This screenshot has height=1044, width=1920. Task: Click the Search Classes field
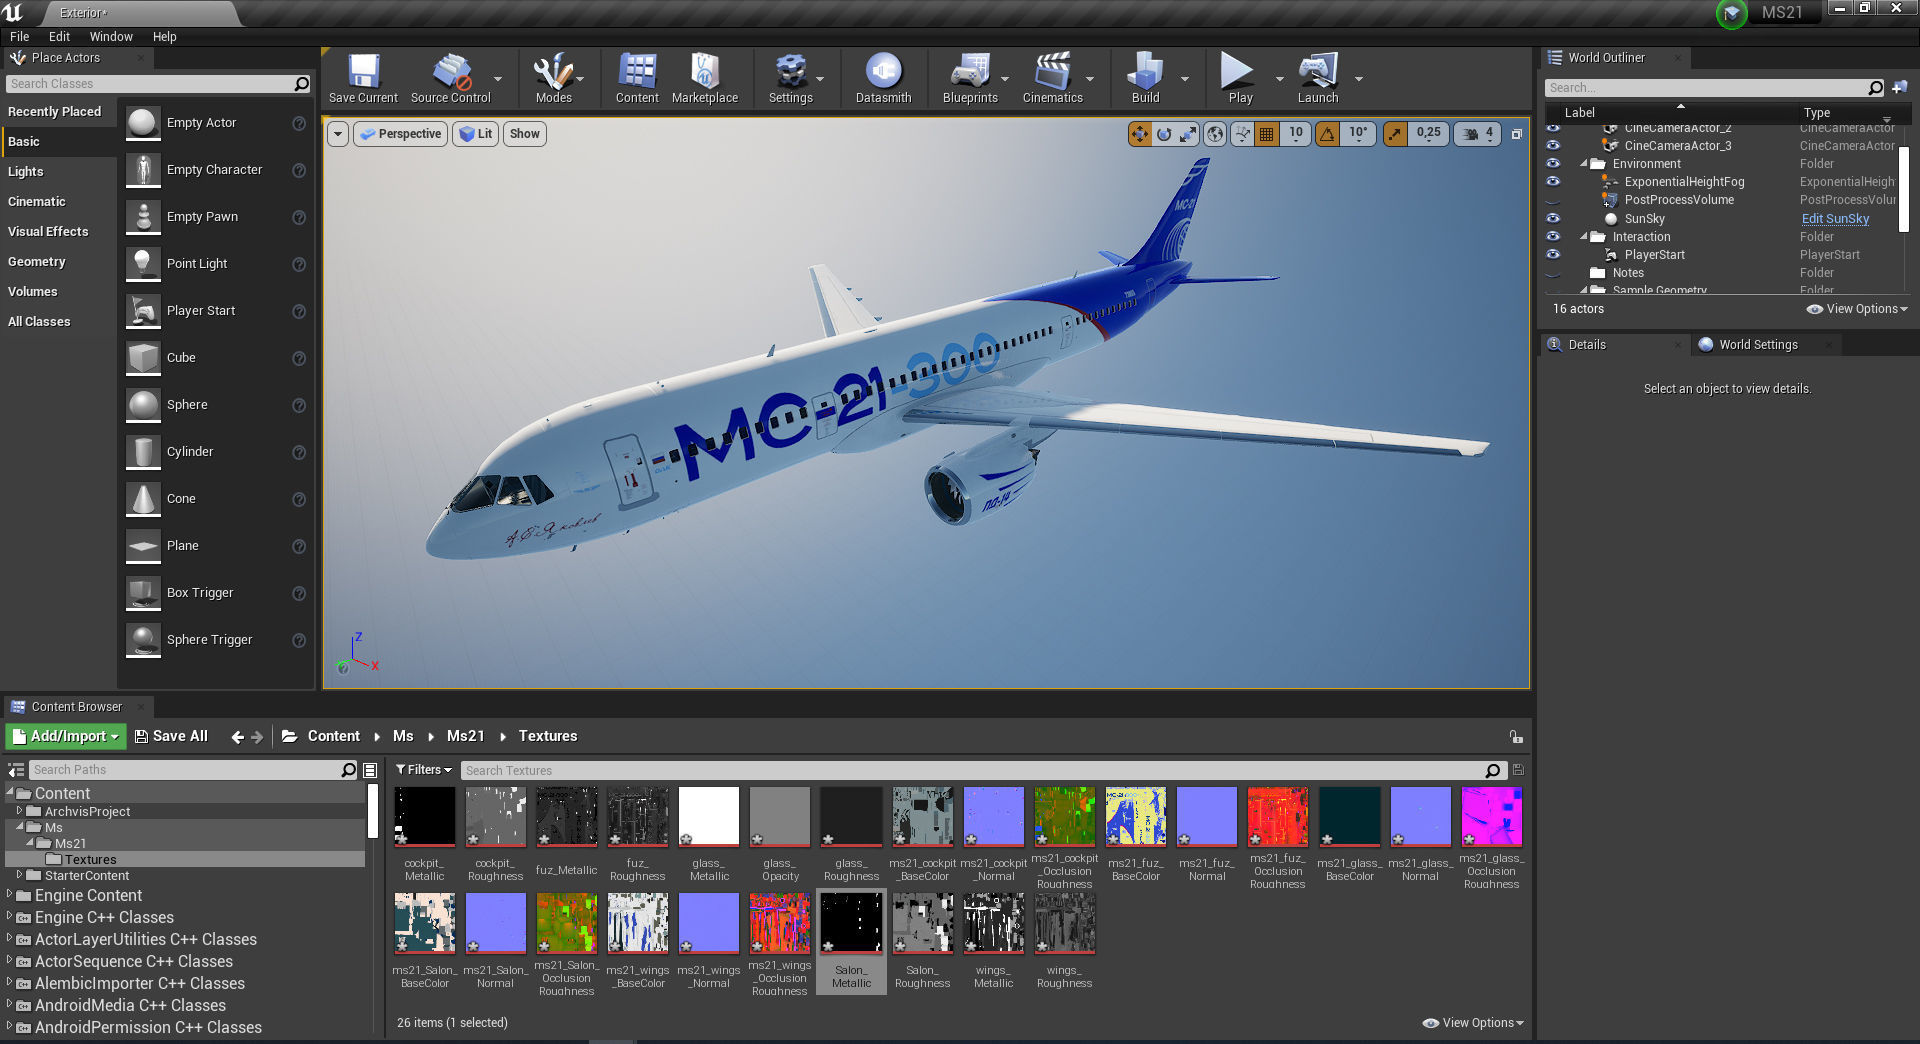(x=158, y=84)
